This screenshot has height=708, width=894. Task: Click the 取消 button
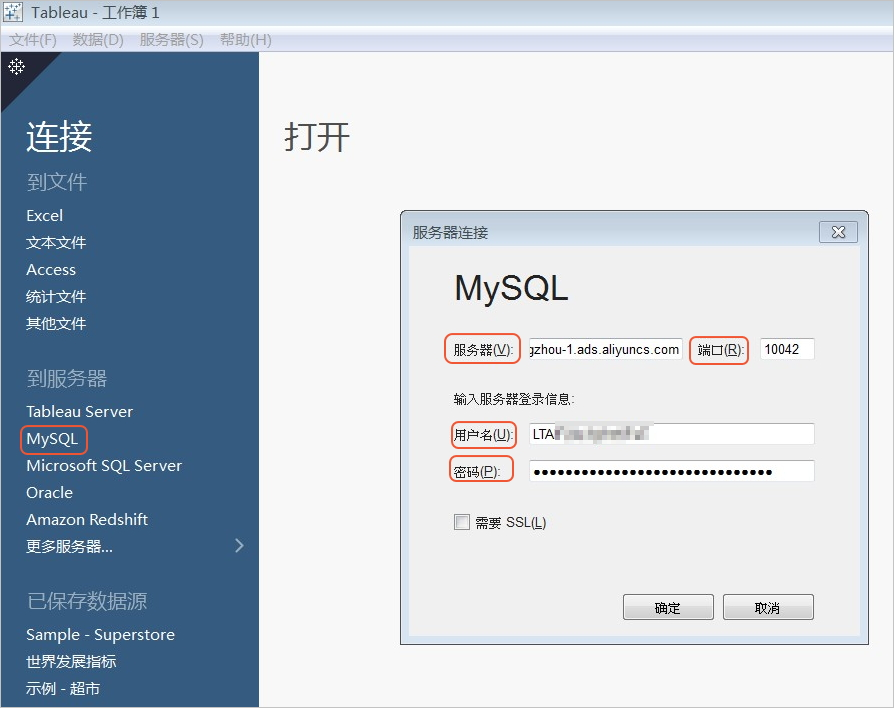pyautogui.click(x=768, y=607)
